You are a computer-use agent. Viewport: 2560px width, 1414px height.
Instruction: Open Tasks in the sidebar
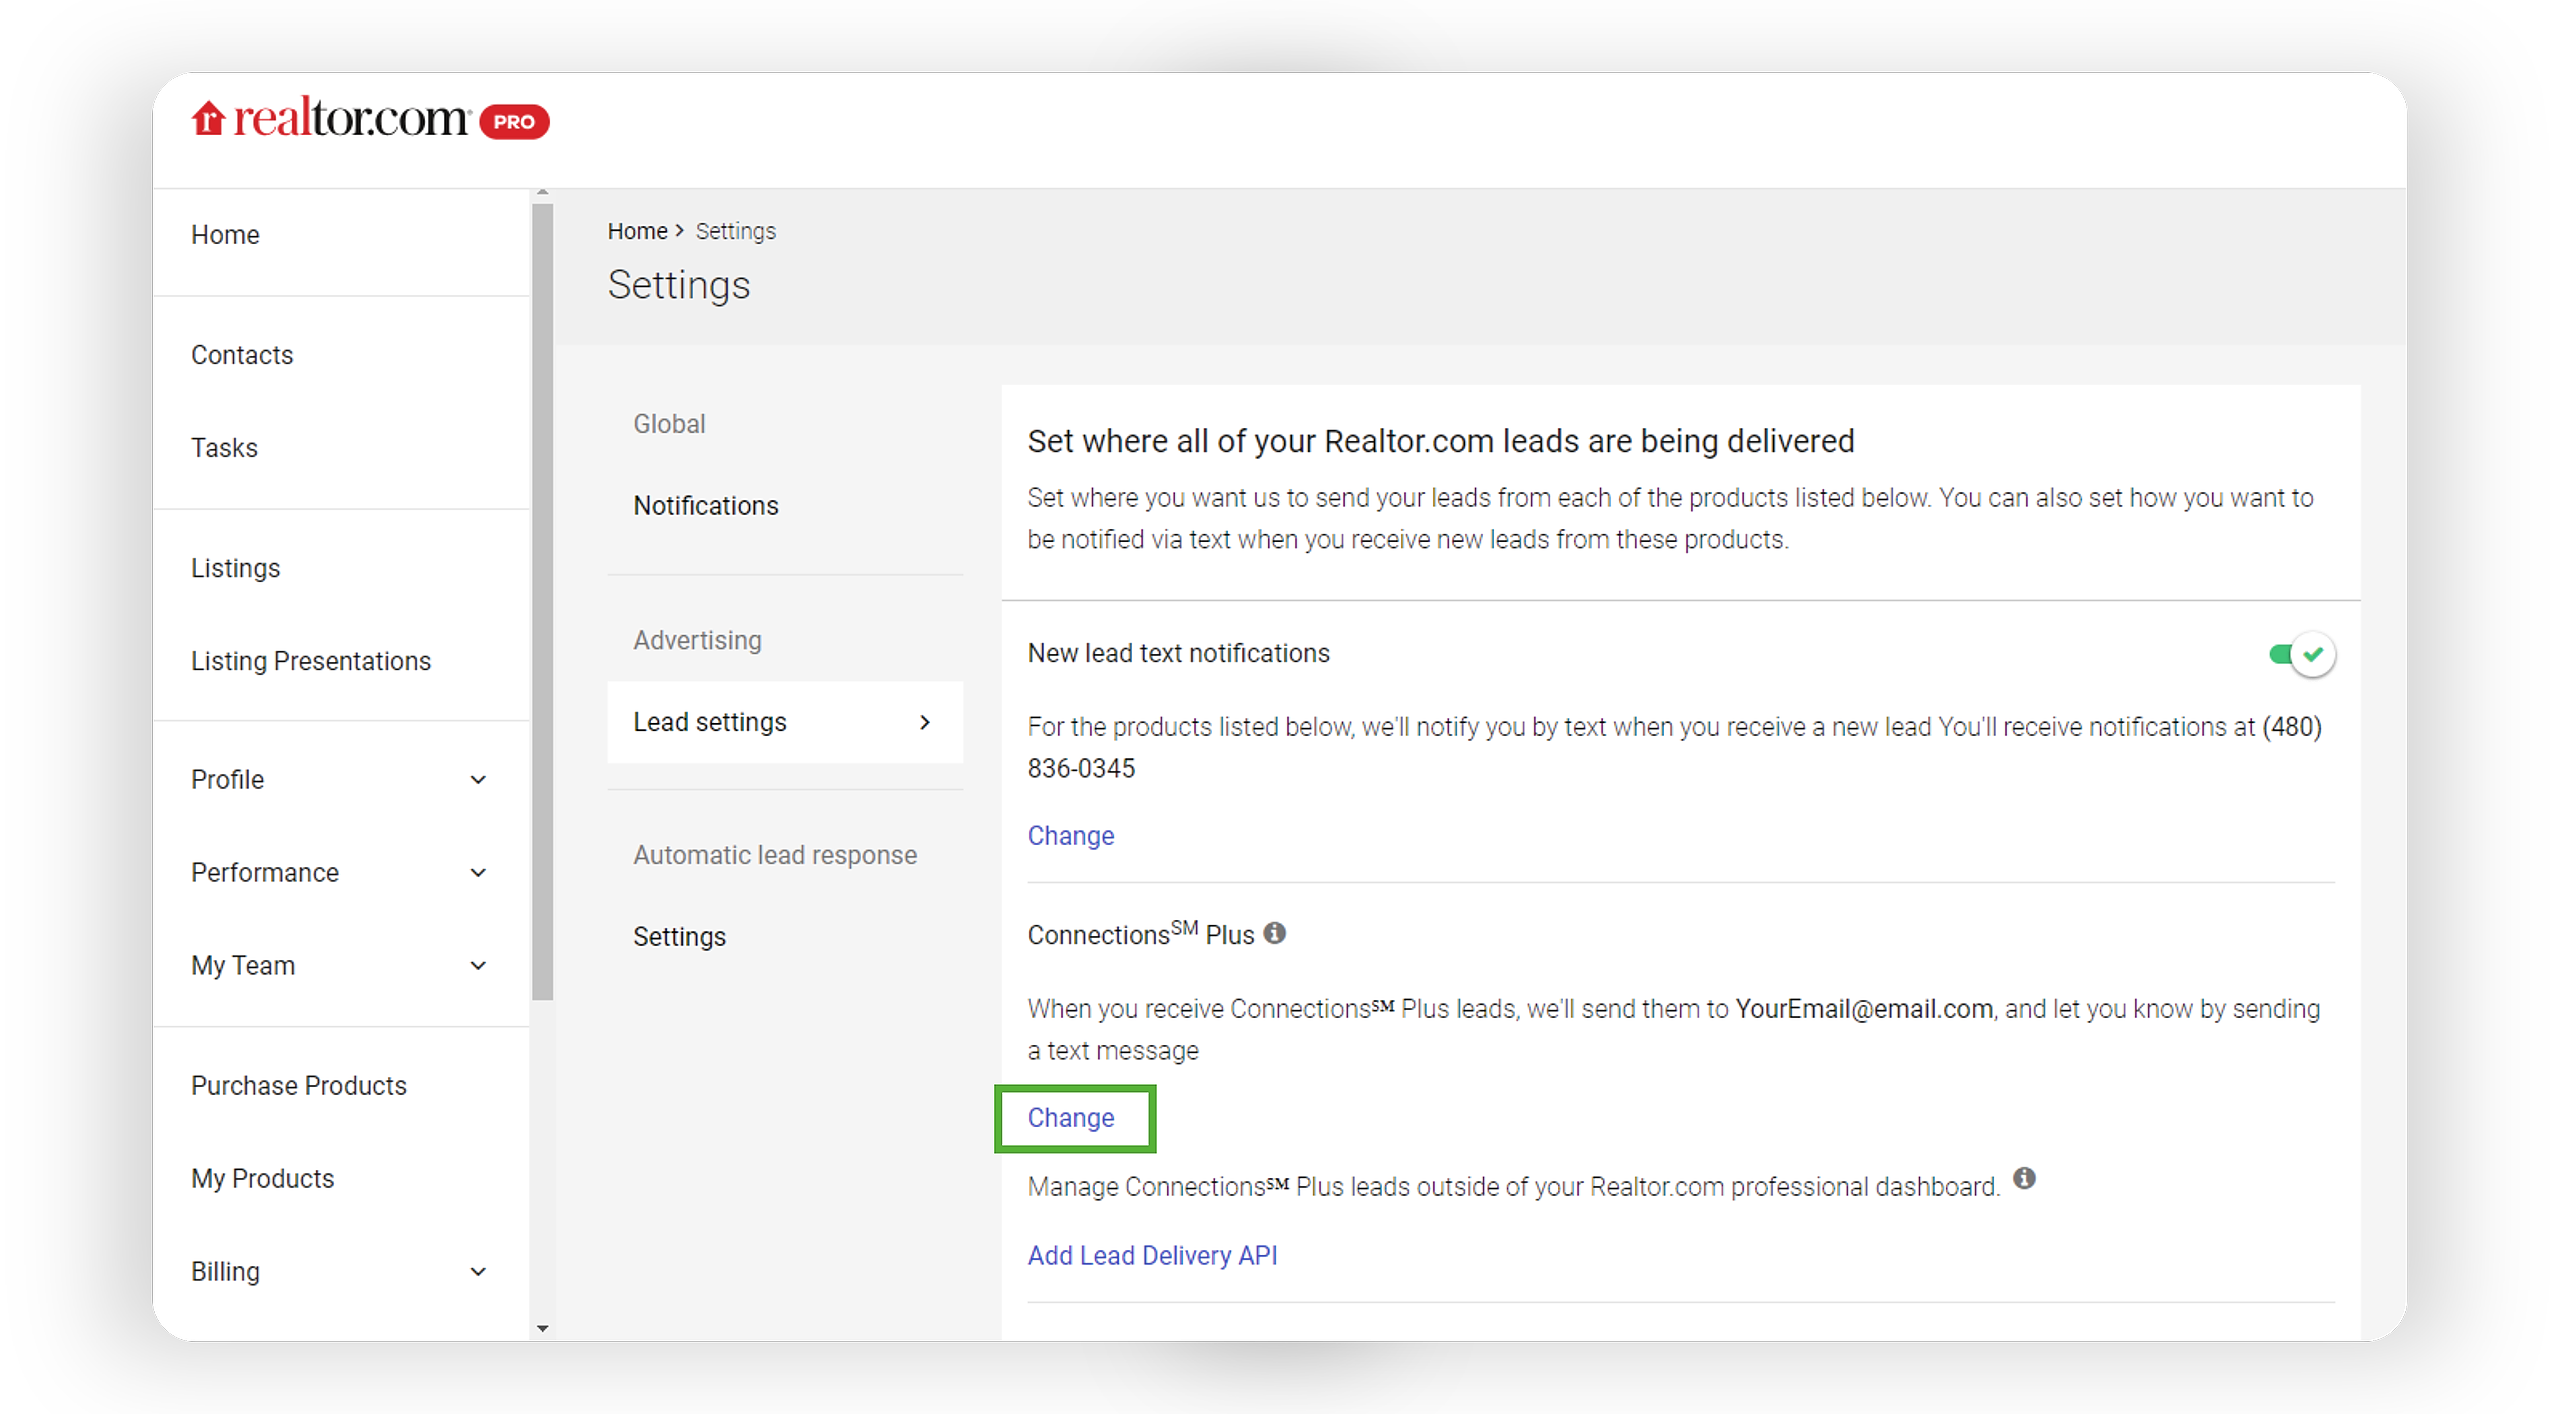click(x=224, y=448)
